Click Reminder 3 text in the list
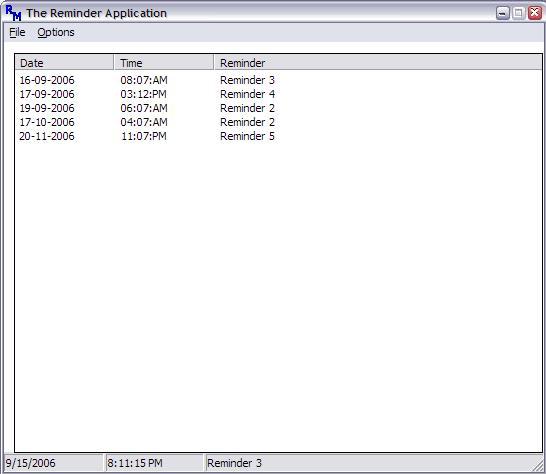 [x=247, y=80]
